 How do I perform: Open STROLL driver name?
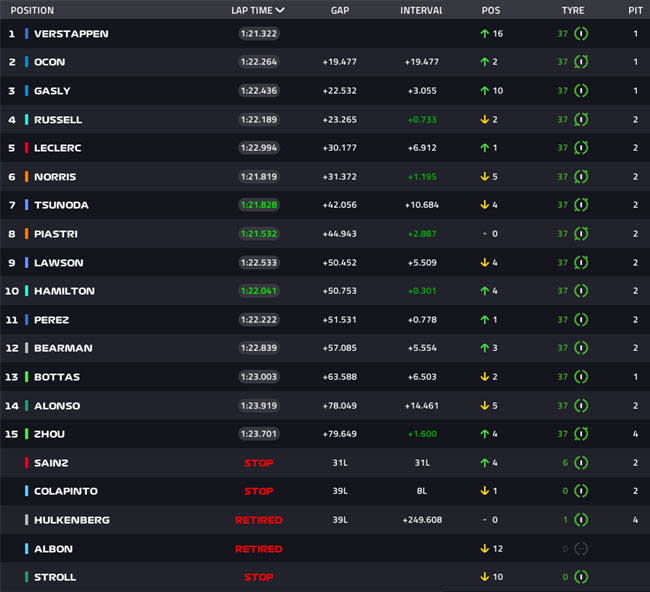pyautogui.click(x=55, y=577)
